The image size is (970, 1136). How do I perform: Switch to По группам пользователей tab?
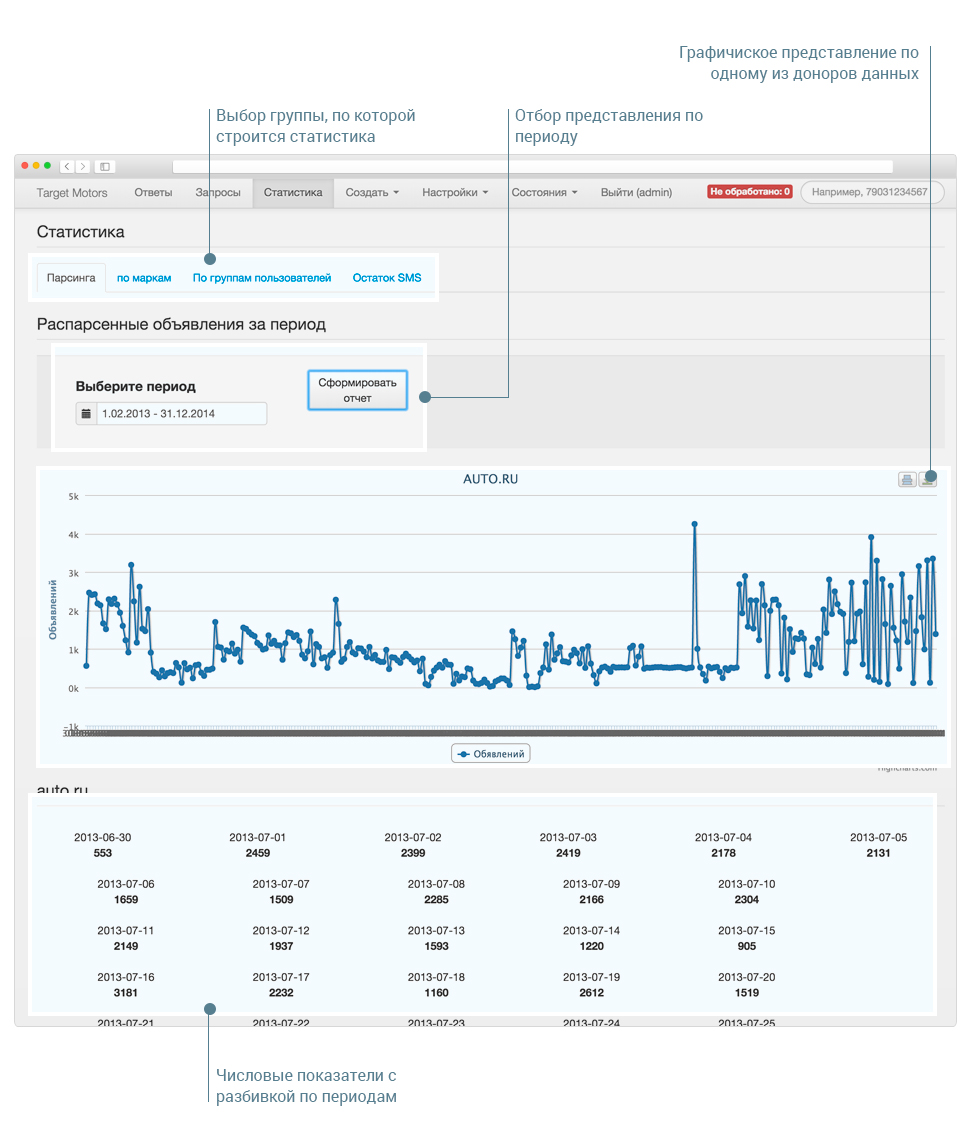coord(262,278)
